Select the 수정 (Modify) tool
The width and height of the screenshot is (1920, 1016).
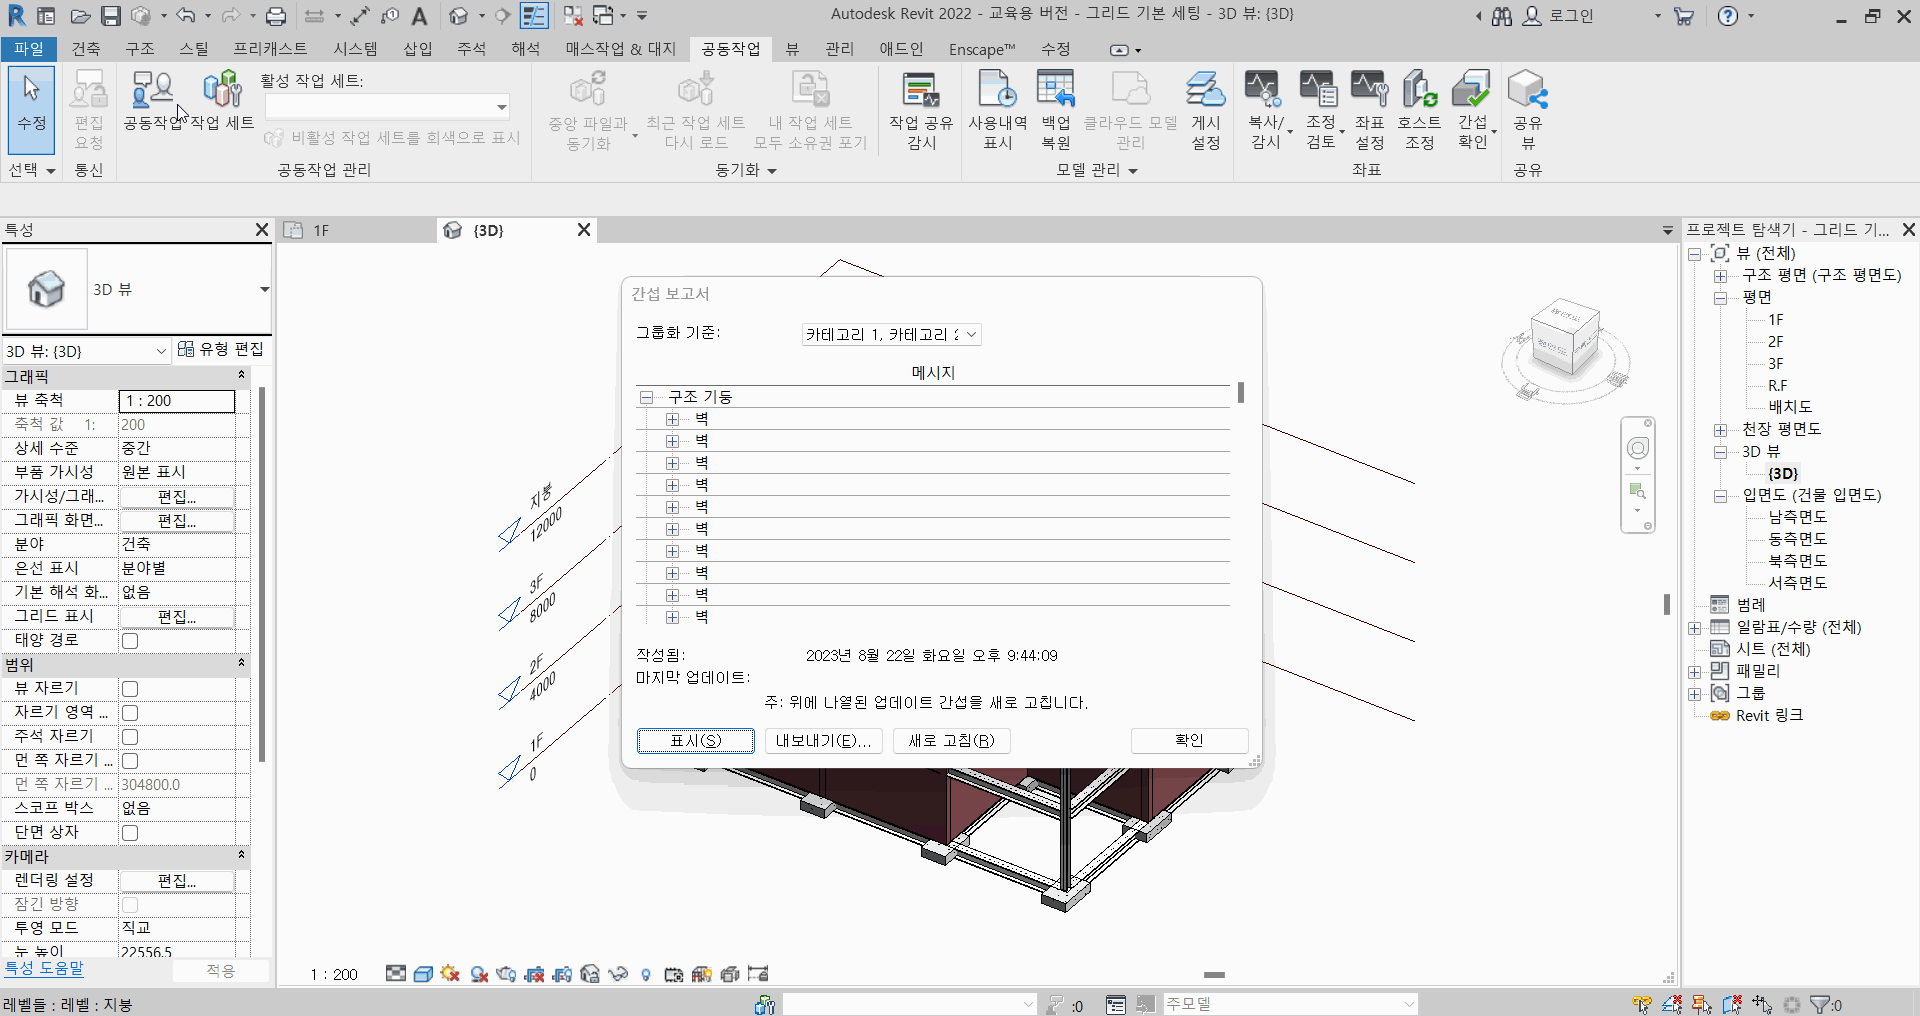tap(31, 108)
